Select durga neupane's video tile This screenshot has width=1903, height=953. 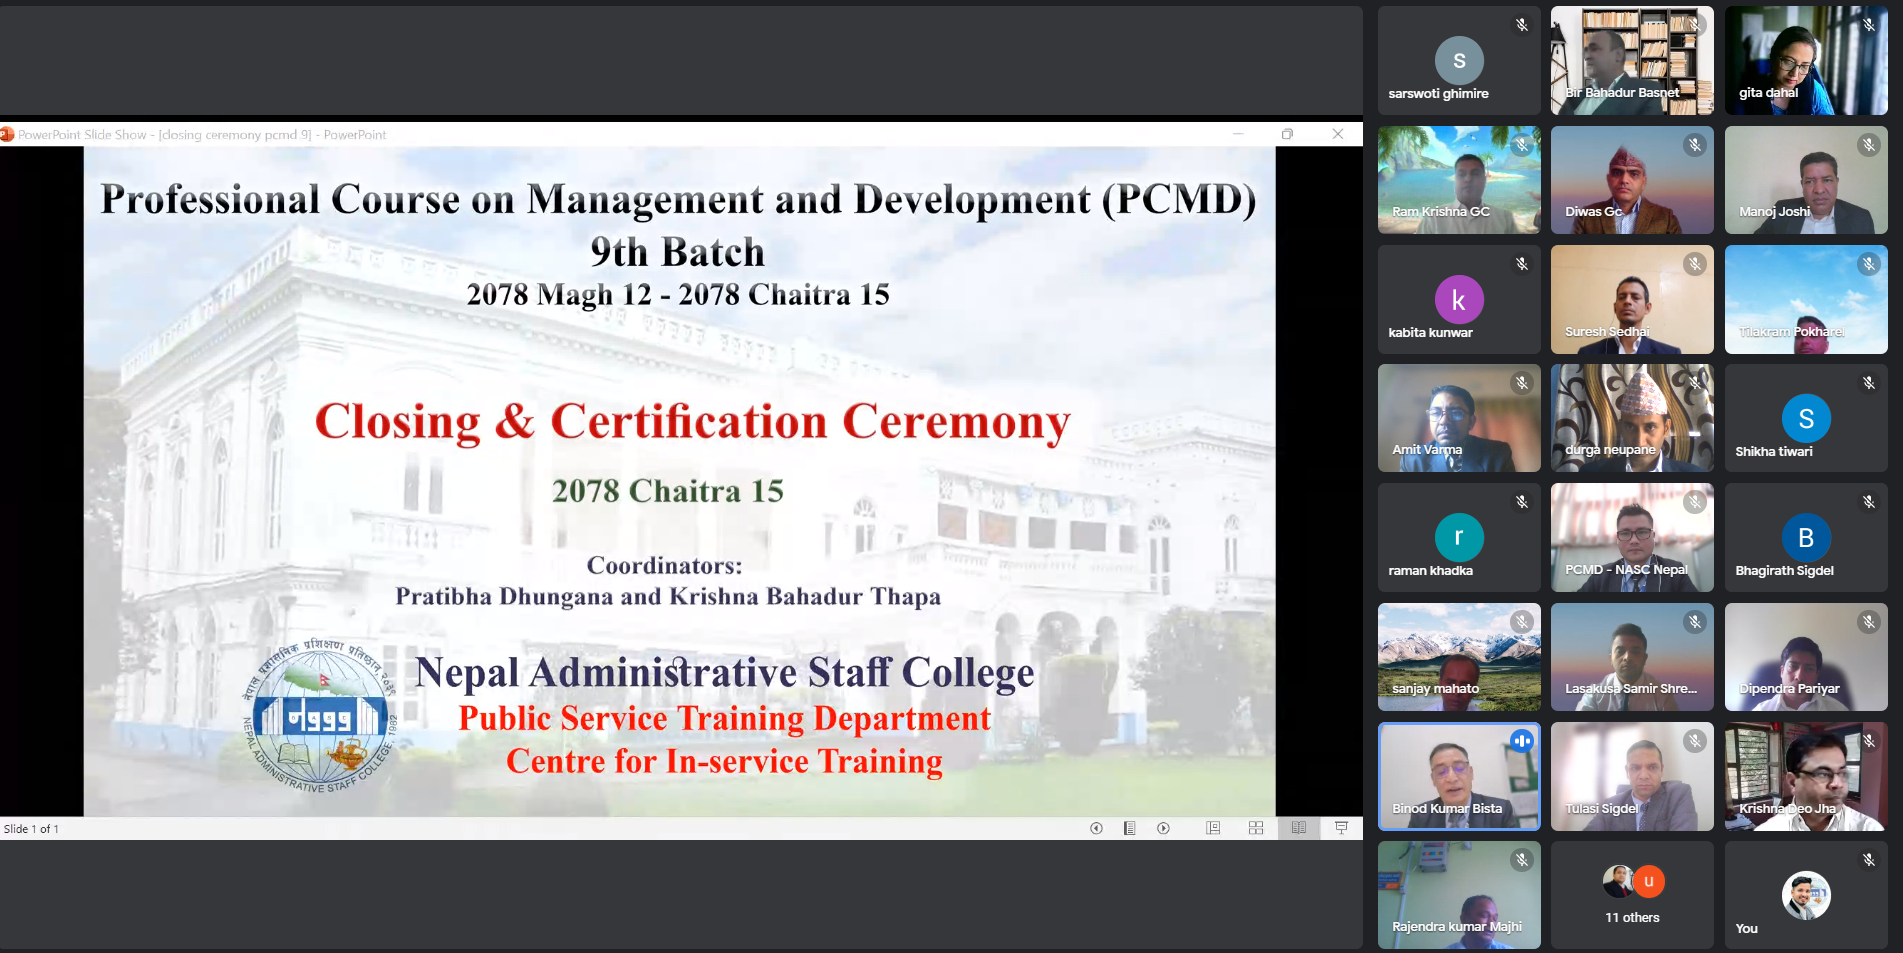(x=1632, y=418)
